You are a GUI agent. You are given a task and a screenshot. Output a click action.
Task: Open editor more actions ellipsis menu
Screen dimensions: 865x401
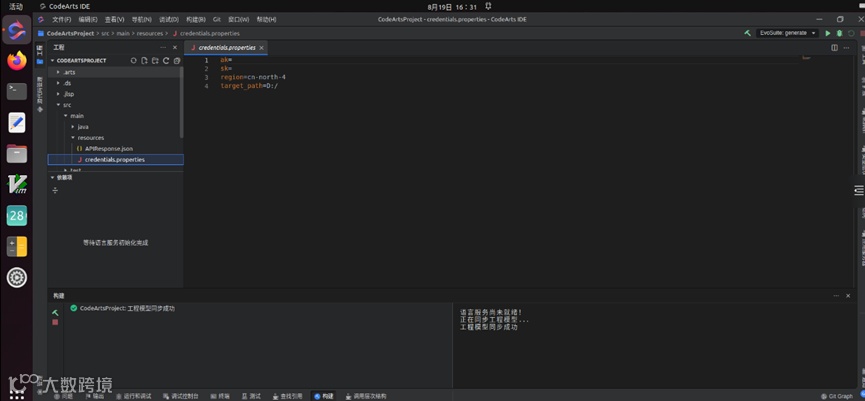point(847,48)
